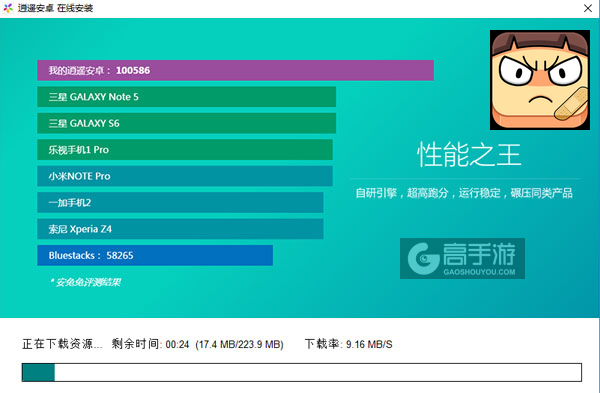The width and height of the screenshot is (600, 393).
Task: Select the 三星 GALAXY S6 bar
Action: 187,123
